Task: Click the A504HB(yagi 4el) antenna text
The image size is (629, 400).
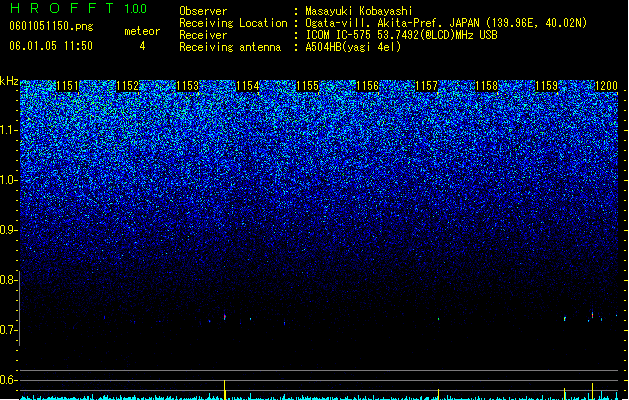Action: click(353, 47)
